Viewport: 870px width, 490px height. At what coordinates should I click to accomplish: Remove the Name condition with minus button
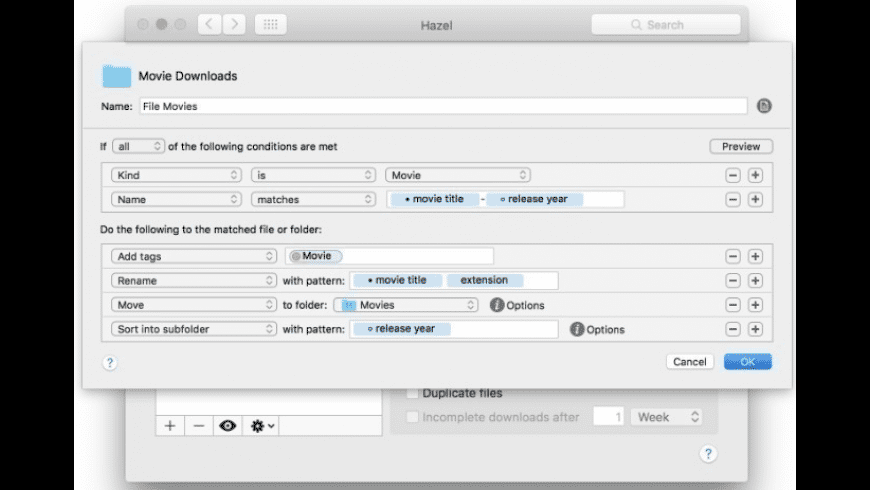point(733,199)
